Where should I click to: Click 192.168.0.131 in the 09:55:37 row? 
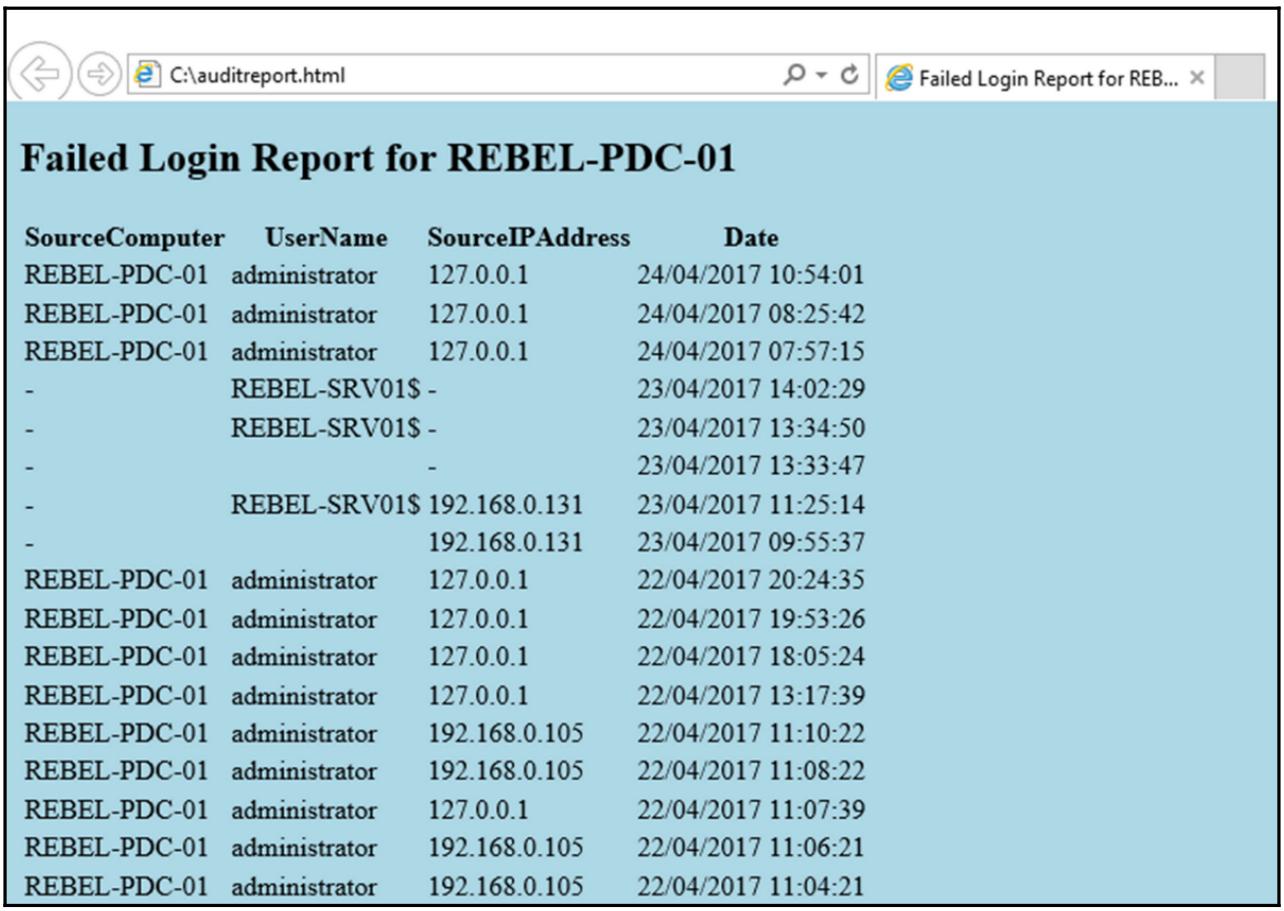[505, 542]
